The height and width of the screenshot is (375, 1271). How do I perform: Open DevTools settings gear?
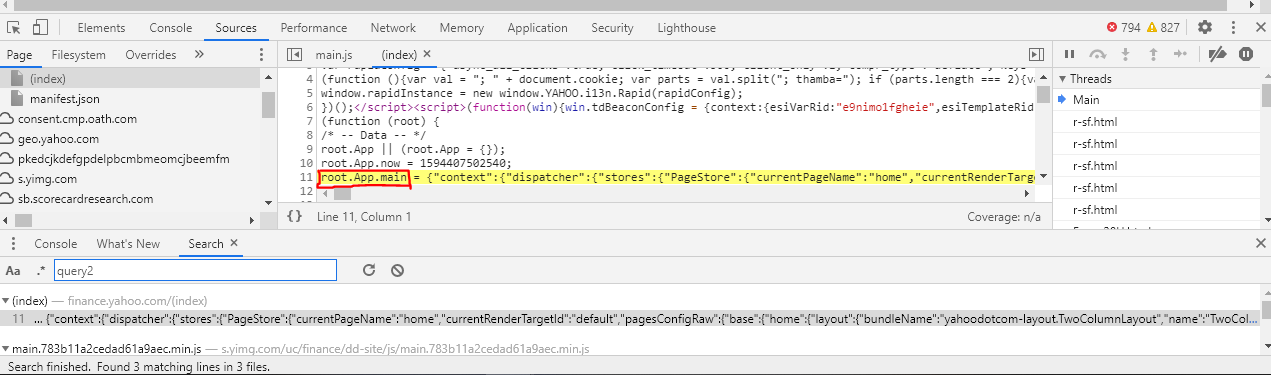tap(1205, 28)
